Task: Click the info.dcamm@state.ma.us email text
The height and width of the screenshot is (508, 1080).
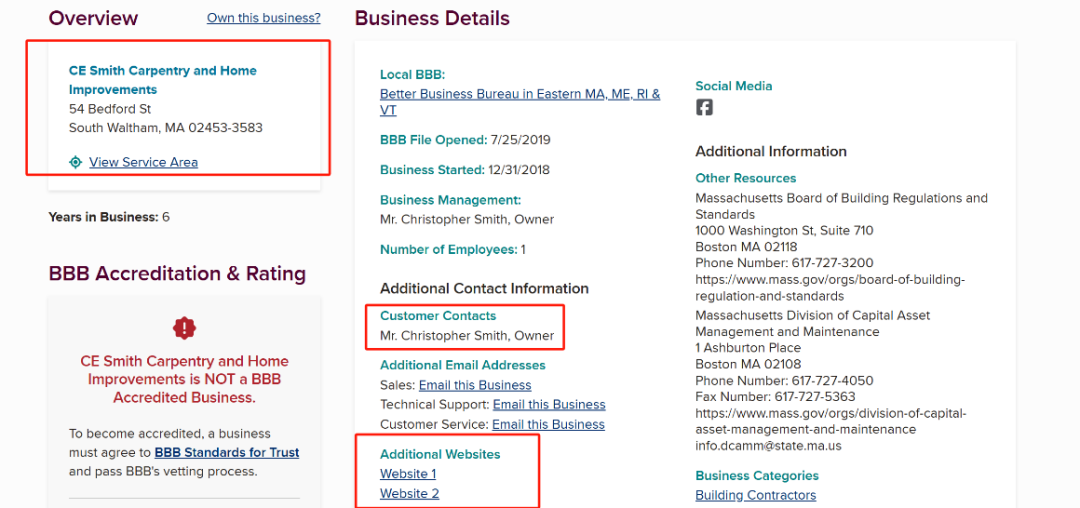Action: click(769, 445)
